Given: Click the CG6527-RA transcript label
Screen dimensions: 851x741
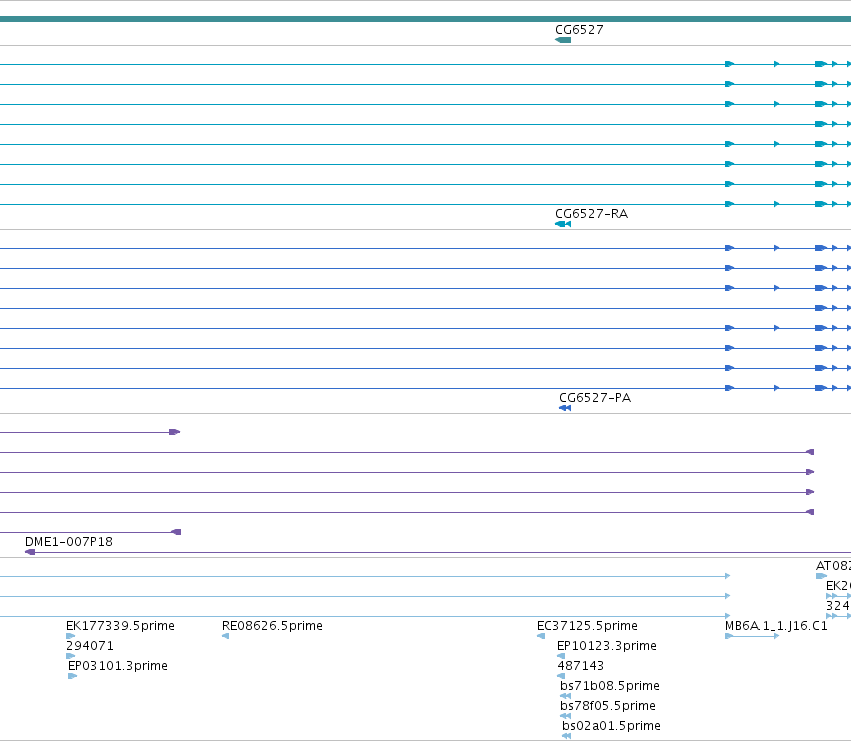Looking at the screenshot, I should coord(592,214).
